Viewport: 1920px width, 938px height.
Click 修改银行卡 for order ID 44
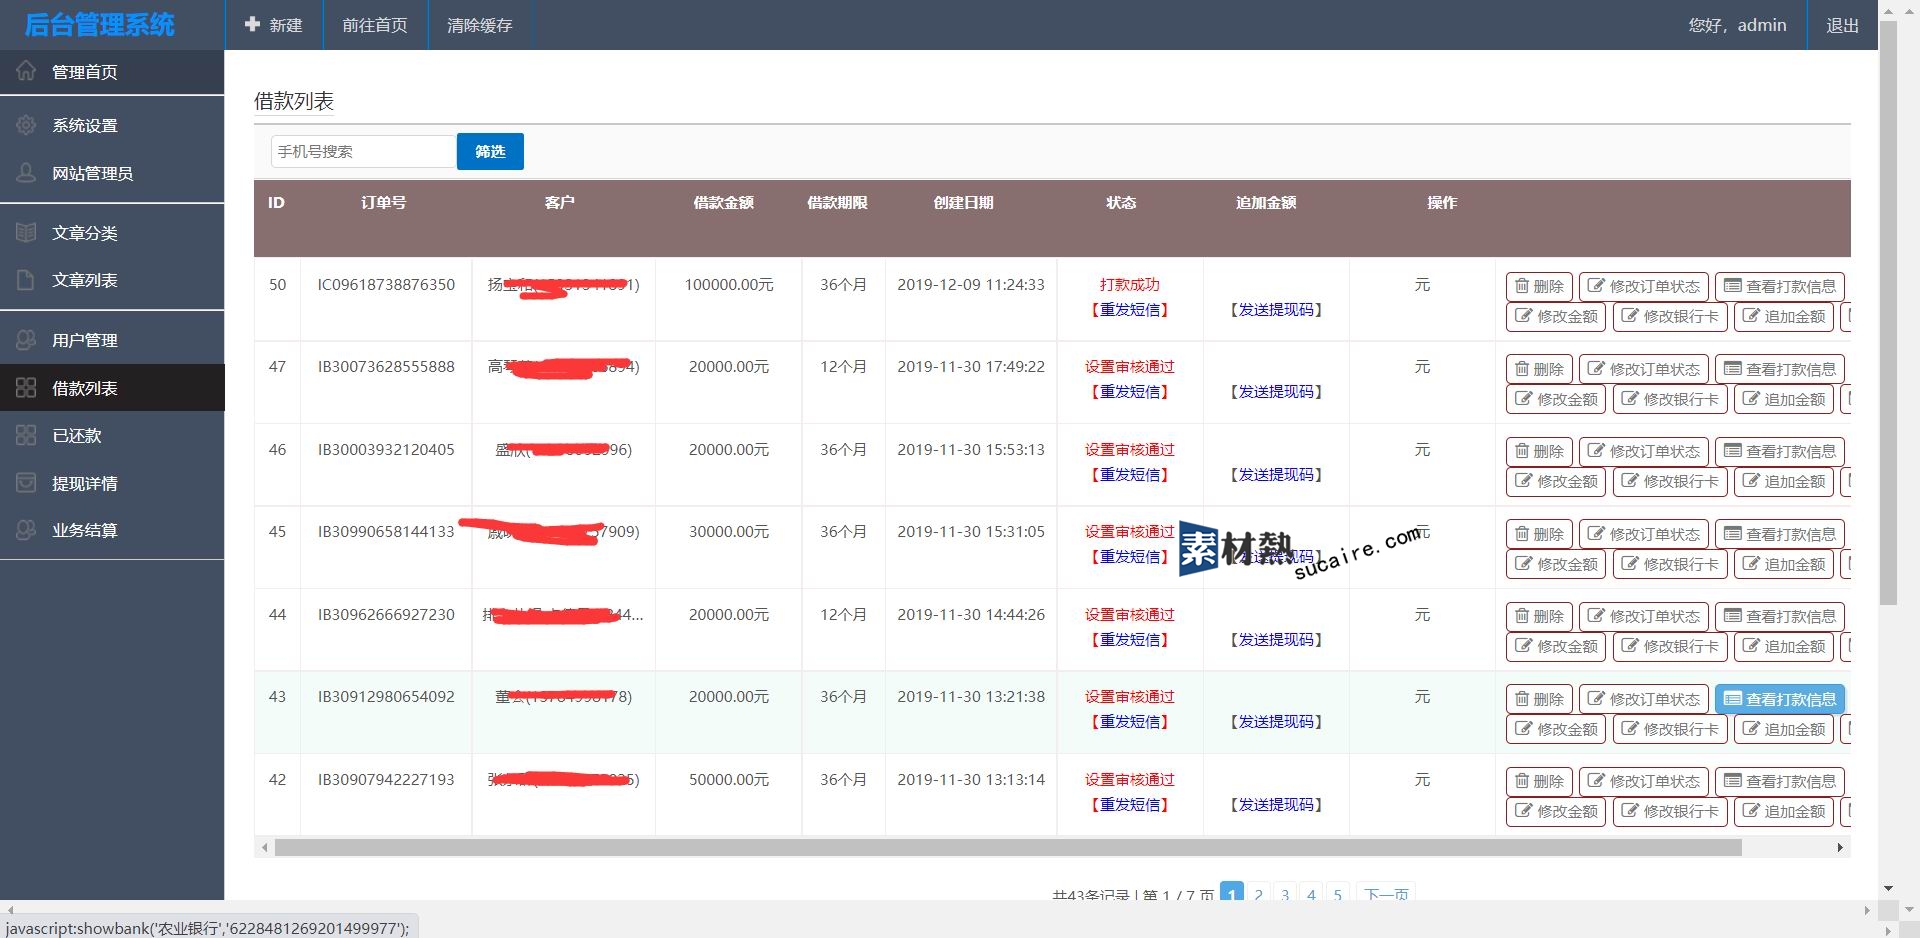click(1670, 646)
